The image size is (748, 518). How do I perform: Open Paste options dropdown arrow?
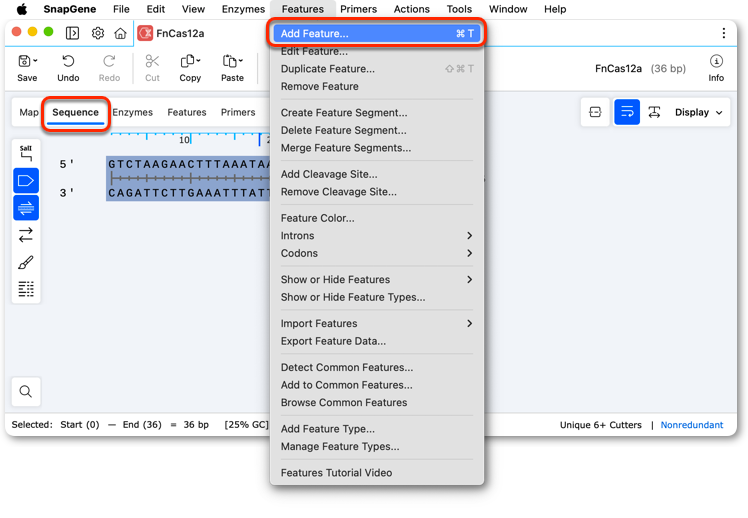click(x=241, y=61)
